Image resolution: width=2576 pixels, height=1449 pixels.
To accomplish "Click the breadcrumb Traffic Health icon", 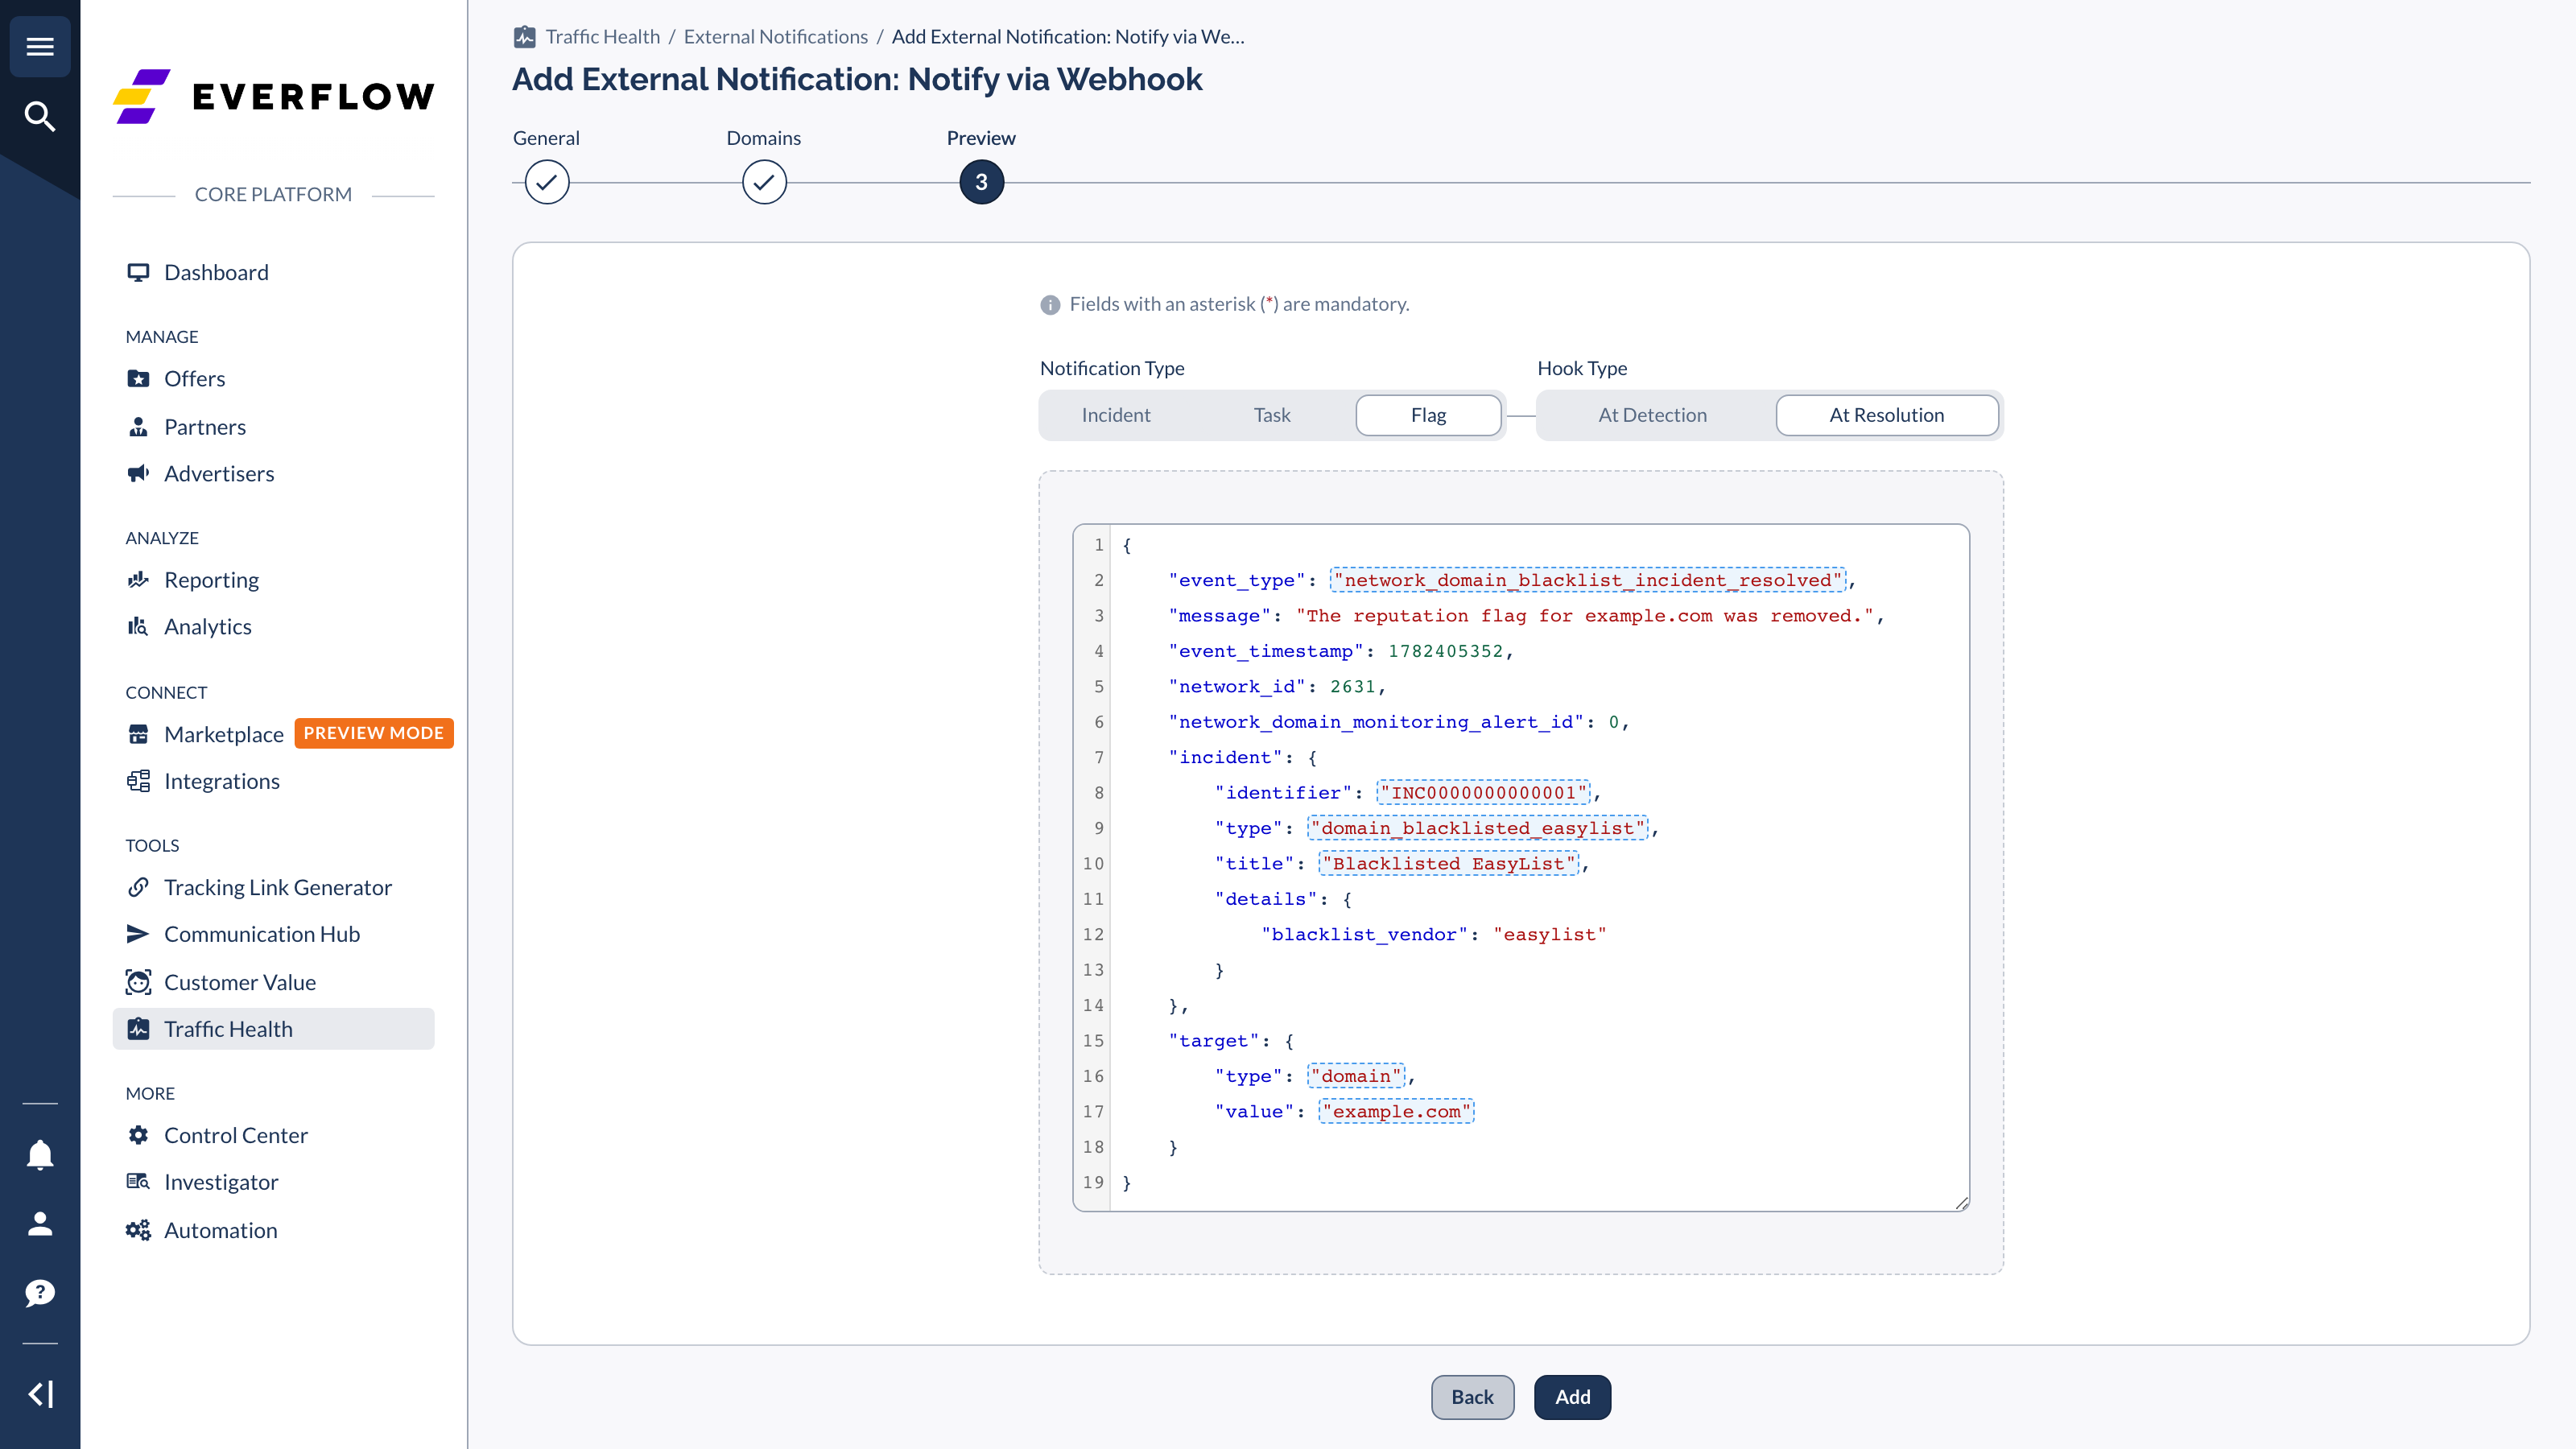I will 525,37.
